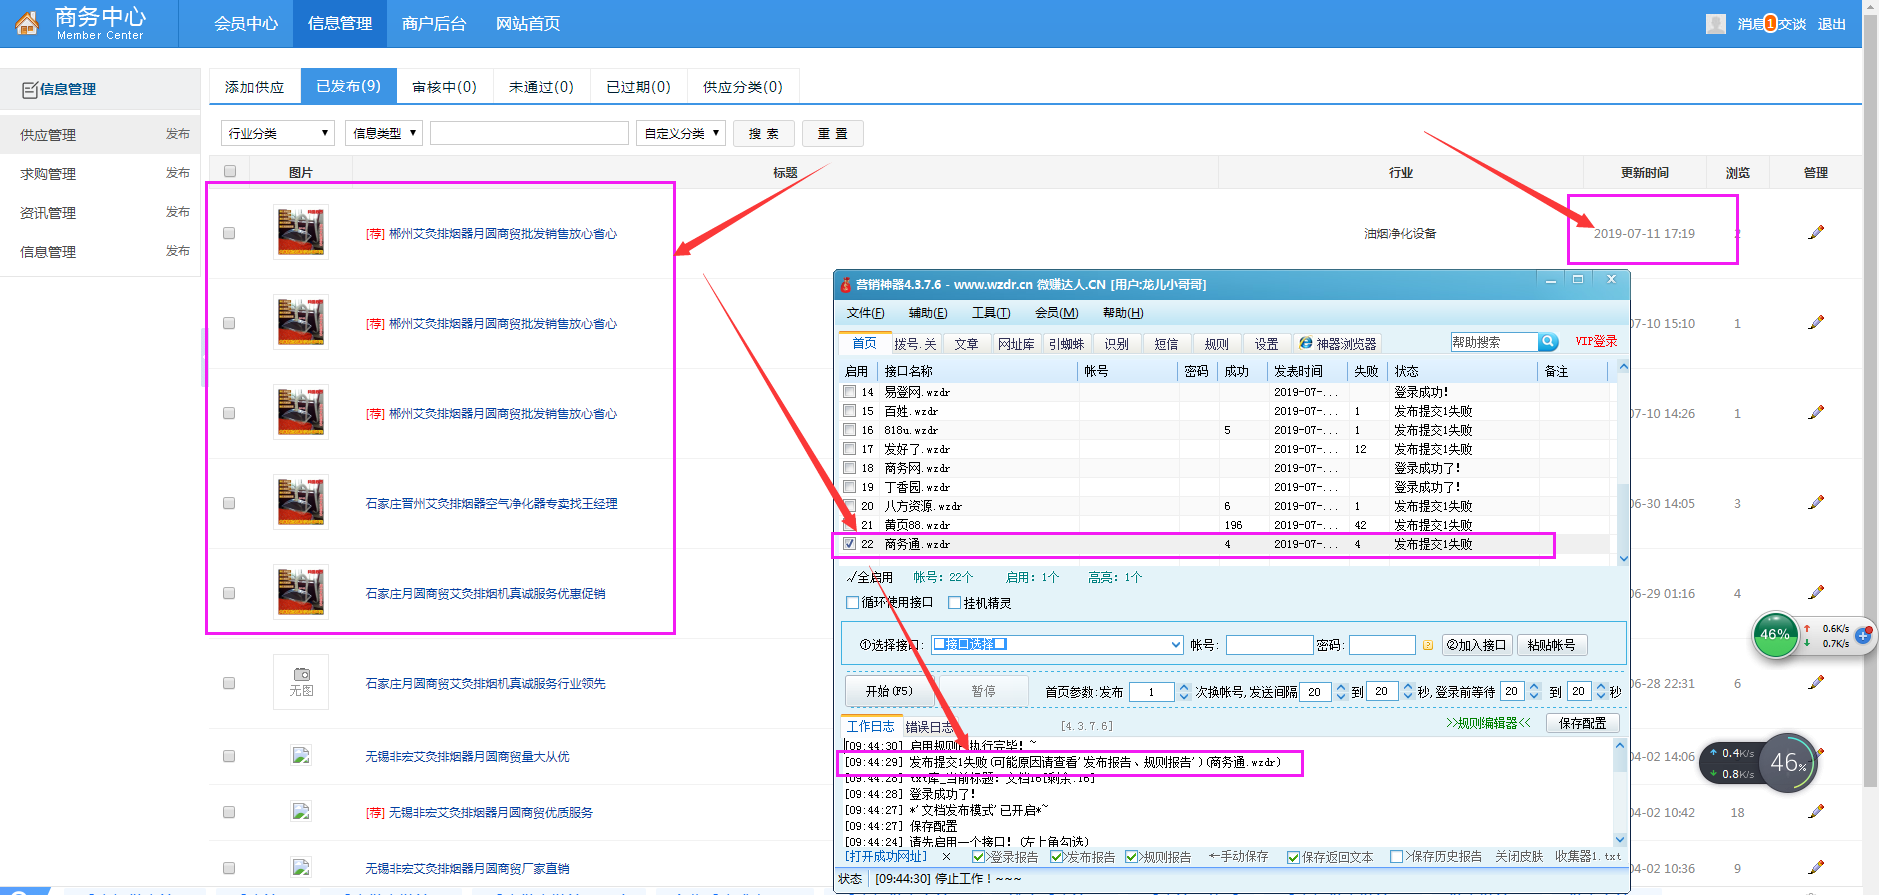Click the 发布 count stepper arrows
The image size is (1879, 895).
click(x=1184, y=691)
